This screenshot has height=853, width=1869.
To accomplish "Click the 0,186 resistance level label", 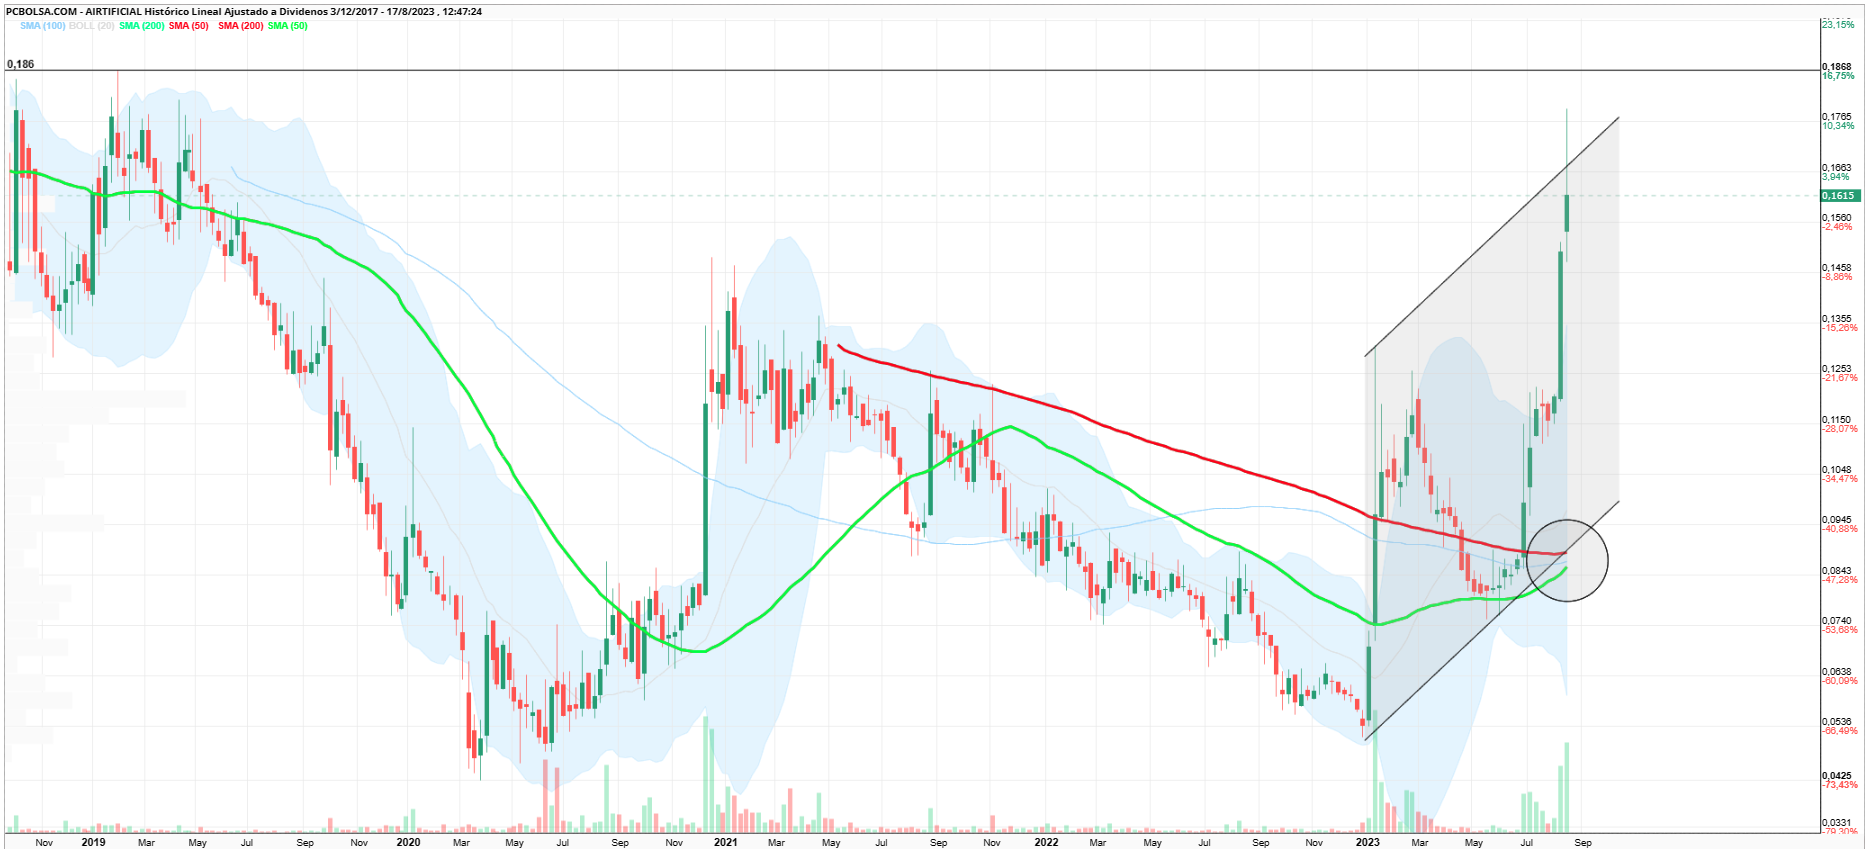I will [x=20, y=64].
